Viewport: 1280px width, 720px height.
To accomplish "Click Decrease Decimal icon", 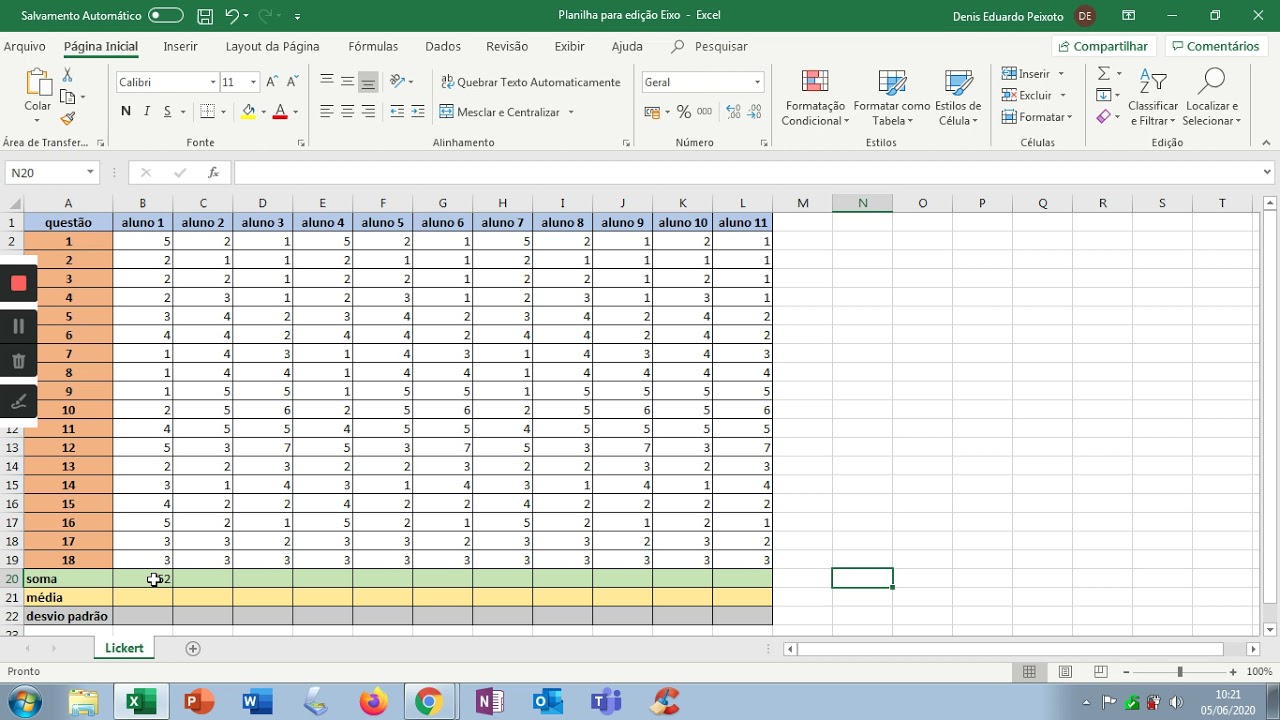I will coord(756,112).
